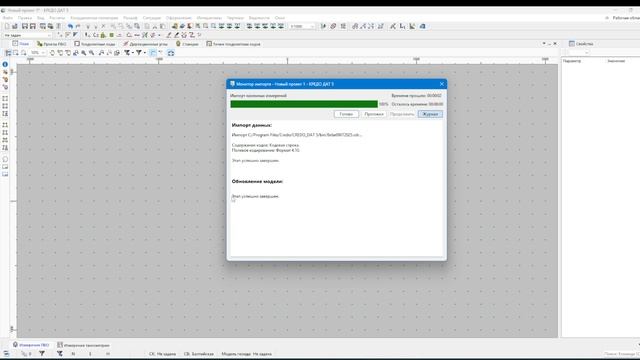640x360 pixels.
Task: Open the Интерактивы menu
Action: click(x=209, y=18)
